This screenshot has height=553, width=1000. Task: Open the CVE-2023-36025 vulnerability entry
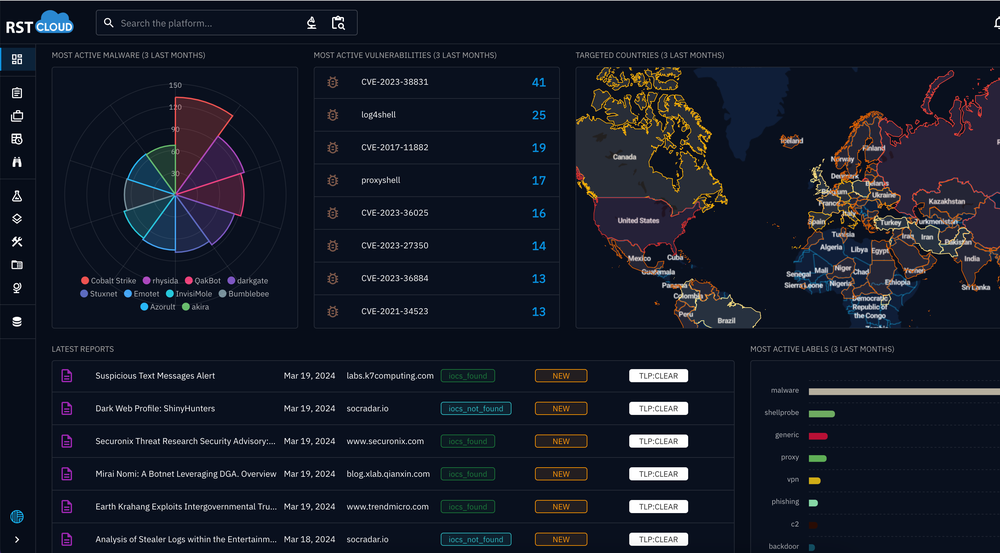pyautogui.click(x=436, y=213)
